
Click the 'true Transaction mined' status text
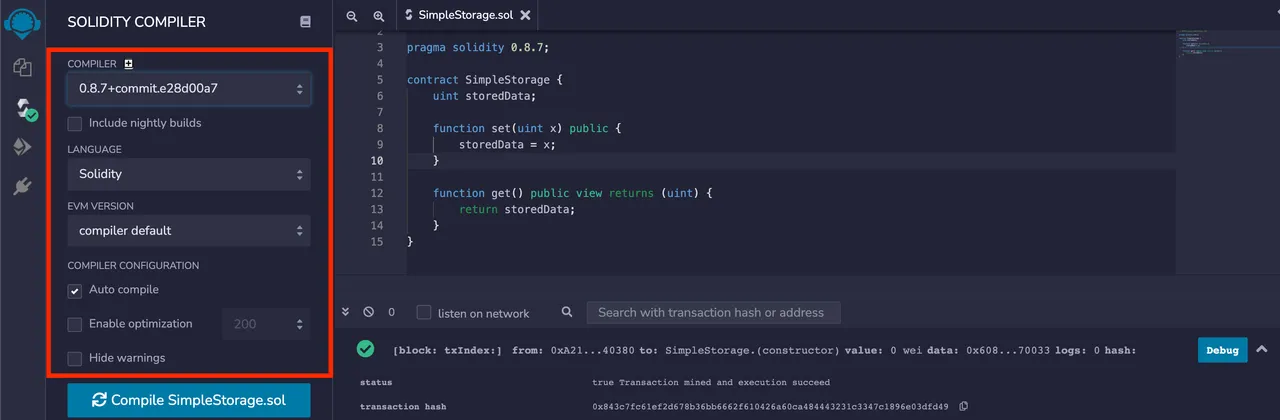(x=711, y=382)
